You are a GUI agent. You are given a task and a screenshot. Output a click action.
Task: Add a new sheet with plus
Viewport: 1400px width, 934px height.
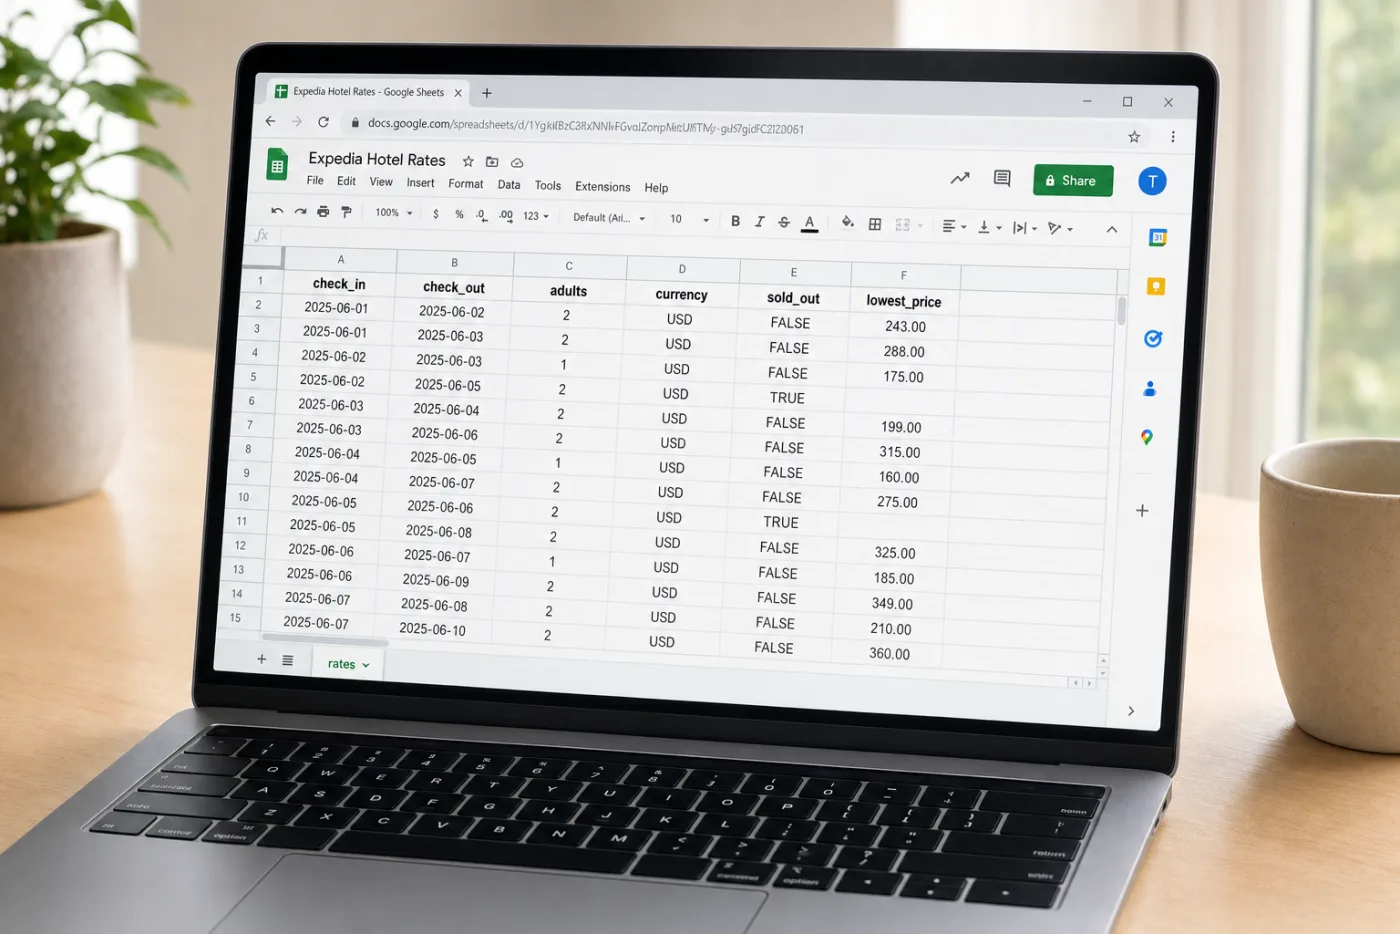(262, 659)
